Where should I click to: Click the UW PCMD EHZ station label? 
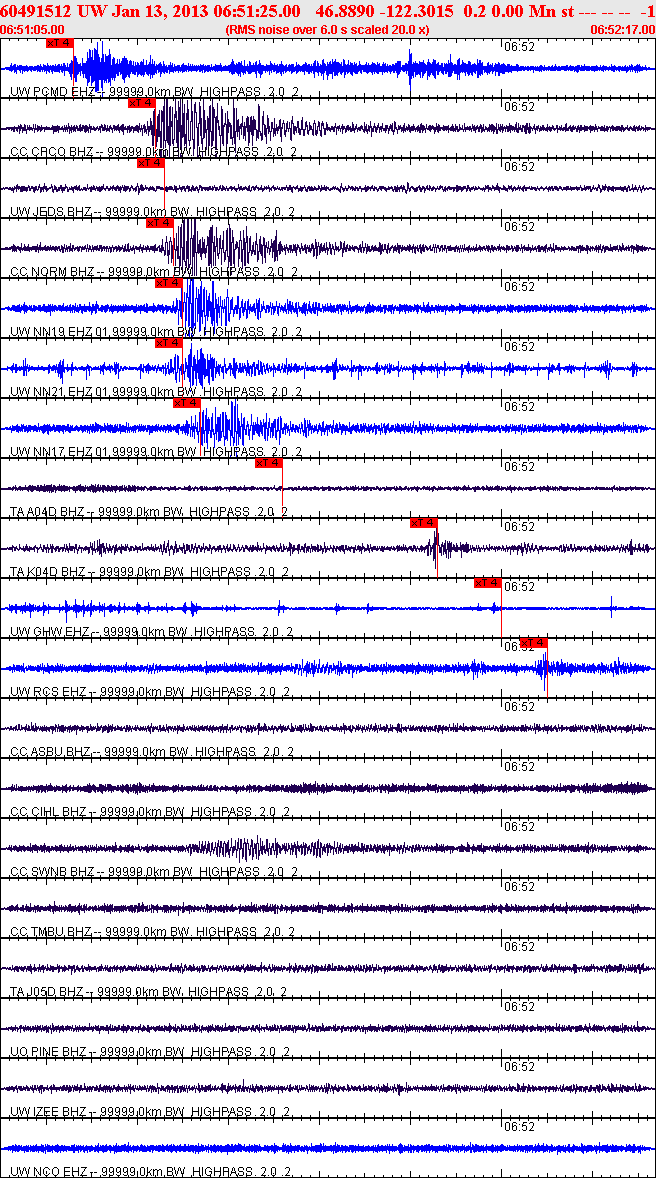[x=153, y=92]
